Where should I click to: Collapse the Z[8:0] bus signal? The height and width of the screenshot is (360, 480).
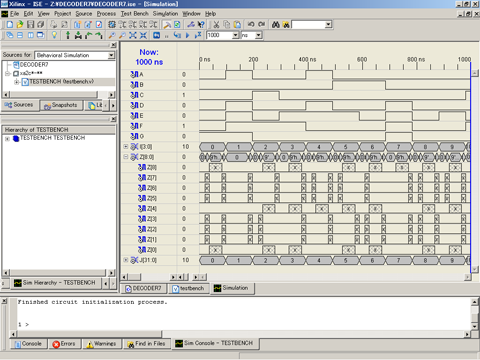pos(126,157)
